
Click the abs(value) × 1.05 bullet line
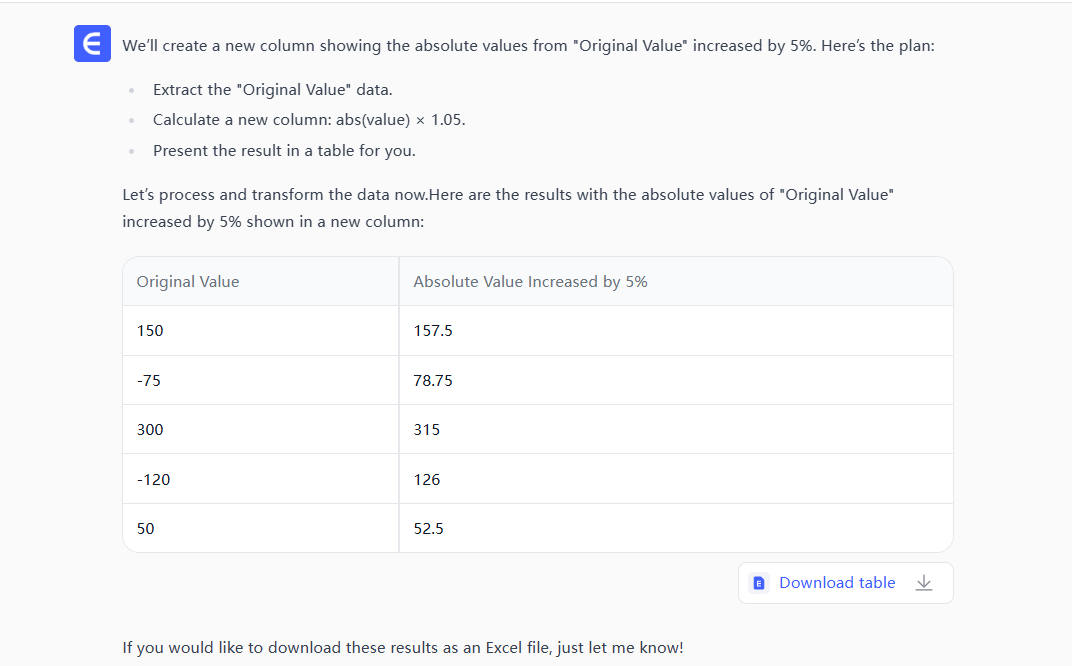(x=309, y=120)
